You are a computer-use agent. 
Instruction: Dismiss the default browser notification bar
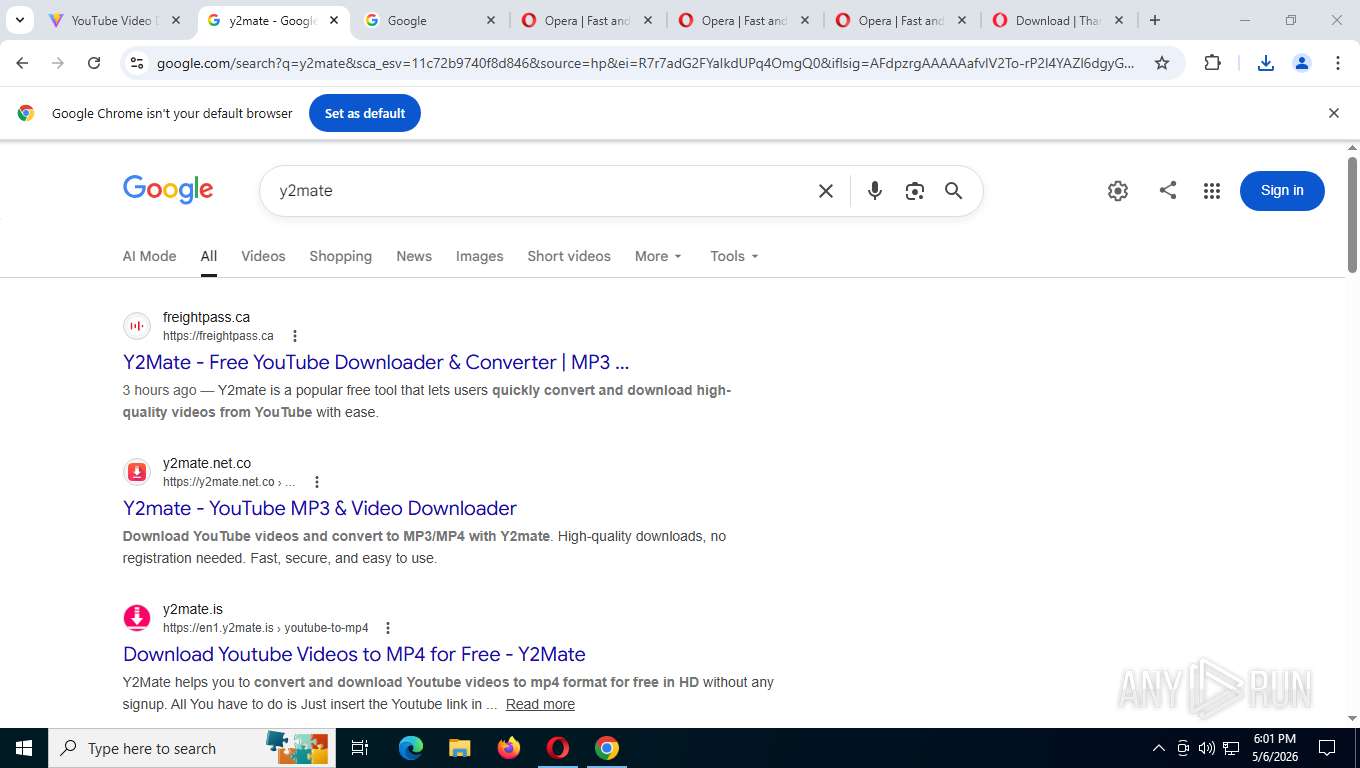pyautogui.click(x=1333, y=113)
